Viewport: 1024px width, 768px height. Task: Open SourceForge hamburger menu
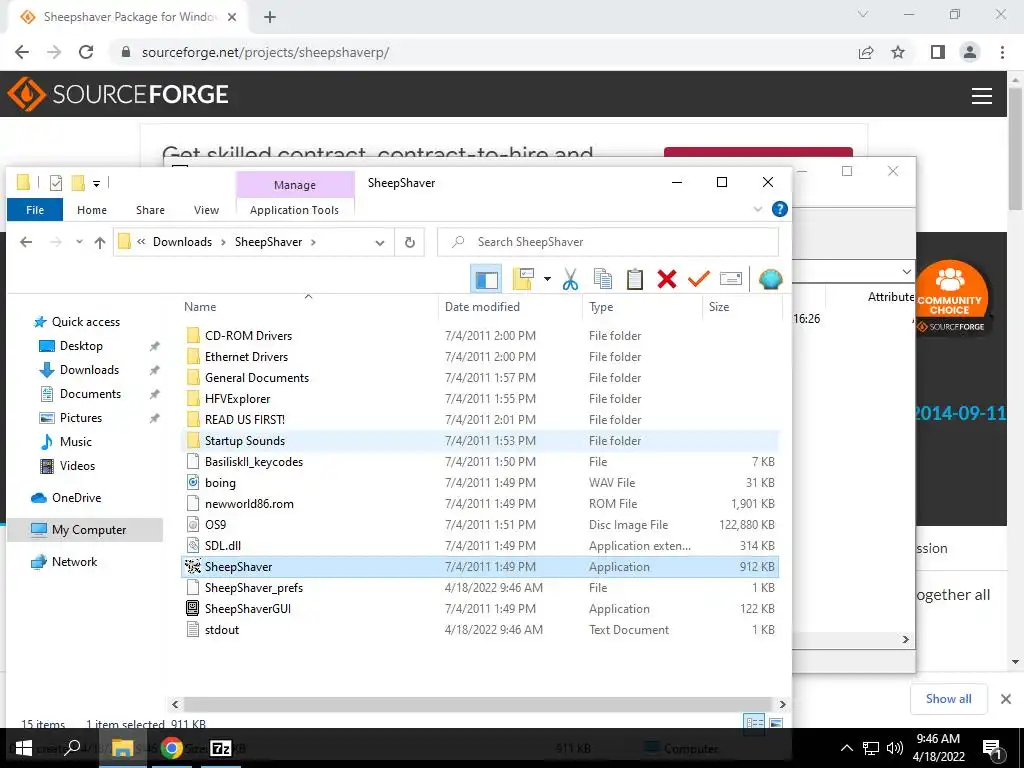(x=982, y=95)
